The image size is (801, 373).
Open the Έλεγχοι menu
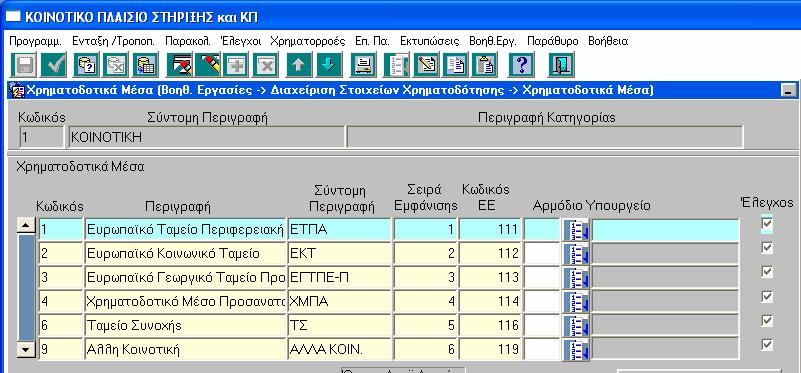(x=241, y=41)
